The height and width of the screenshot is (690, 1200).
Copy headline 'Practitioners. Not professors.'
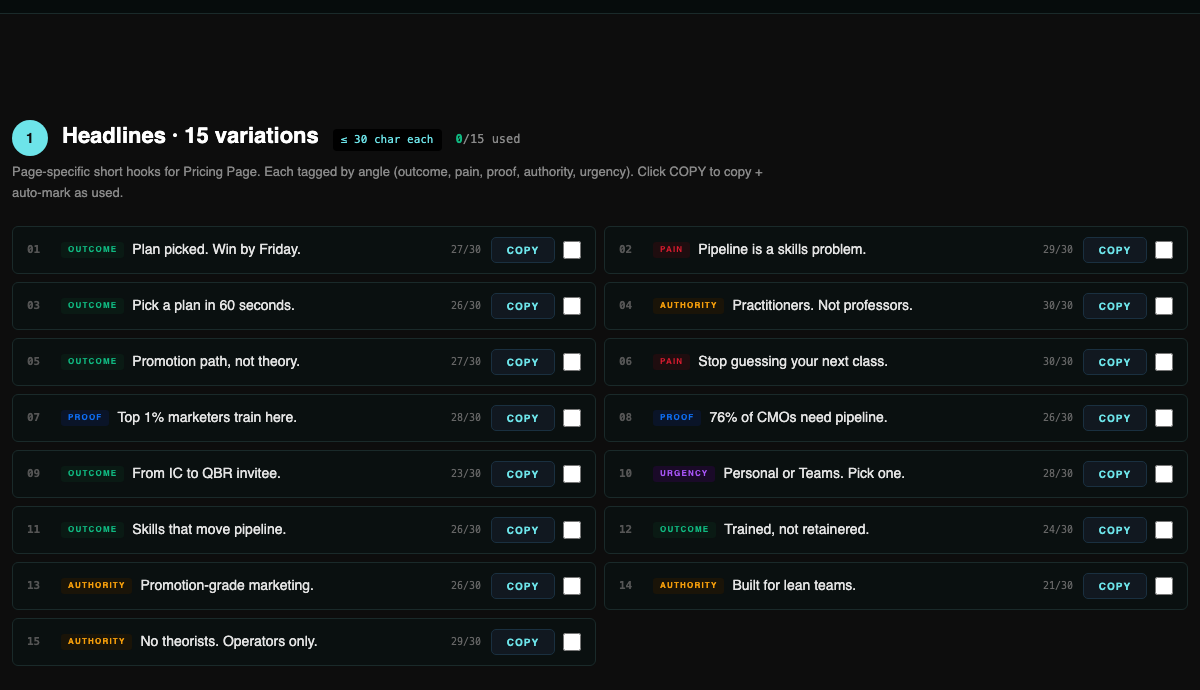(1114, 306)
